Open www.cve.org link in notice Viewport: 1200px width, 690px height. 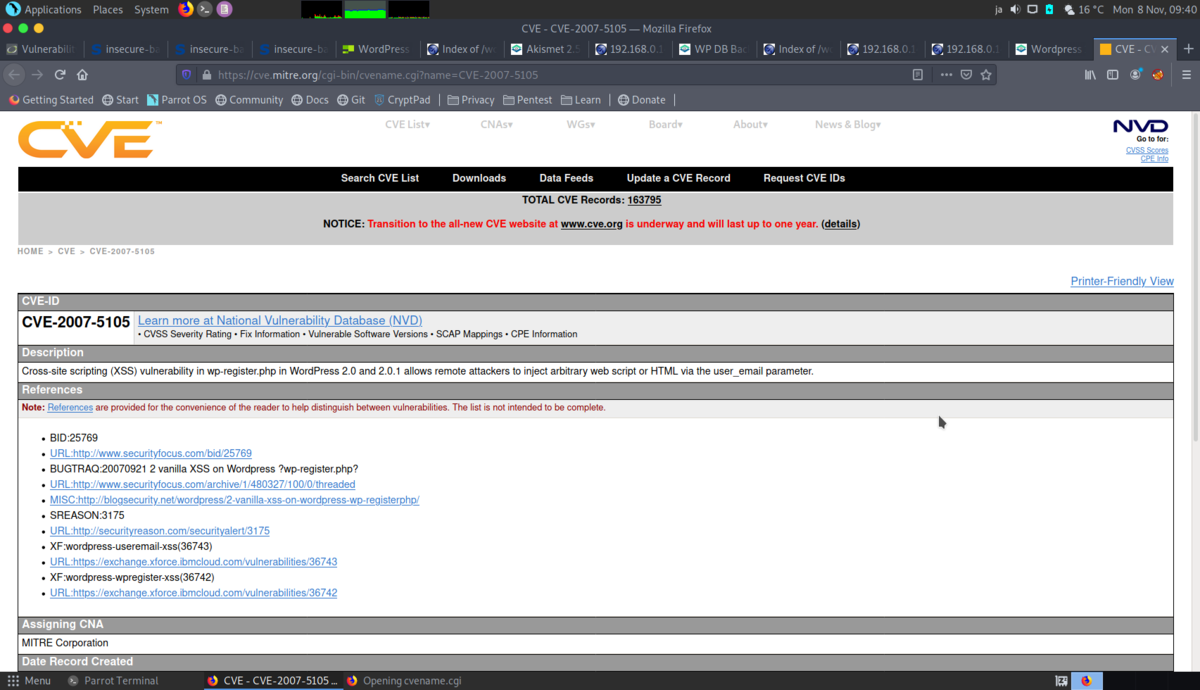pyautogui.click(x=591, y=224)
